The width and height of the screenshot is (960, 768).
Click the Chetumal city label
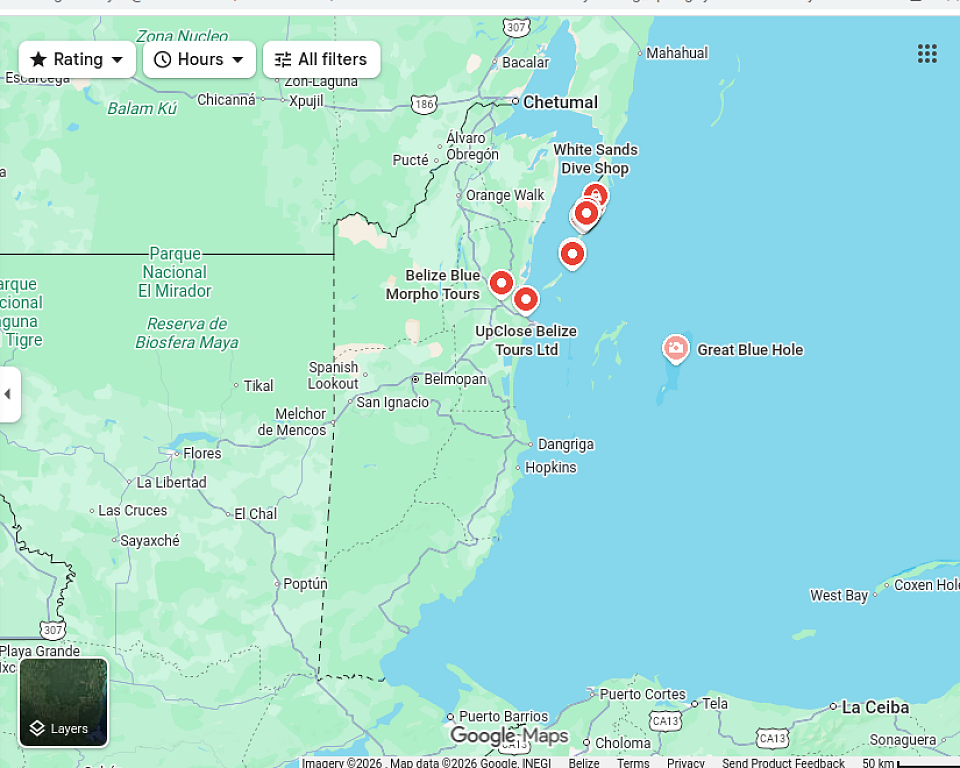pyautogui.click(x=560, y=102)
